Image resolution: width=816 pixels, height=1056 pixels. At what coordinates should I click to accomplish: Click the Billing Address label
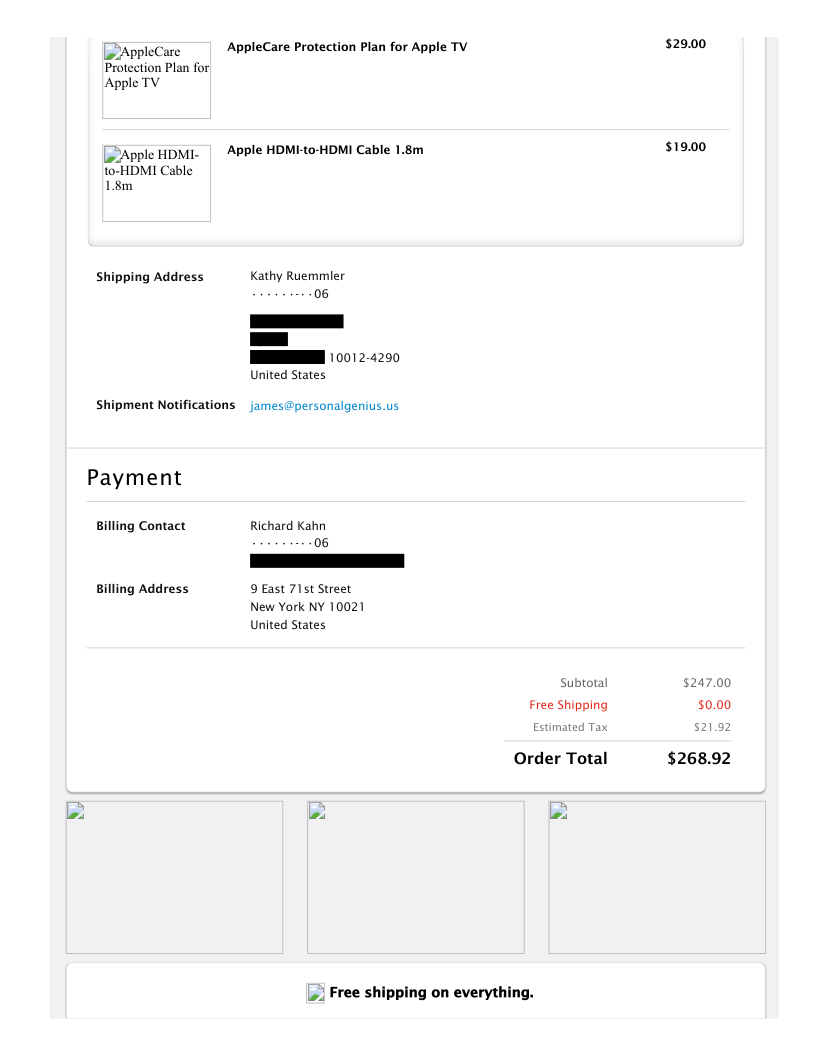(142, 589)
